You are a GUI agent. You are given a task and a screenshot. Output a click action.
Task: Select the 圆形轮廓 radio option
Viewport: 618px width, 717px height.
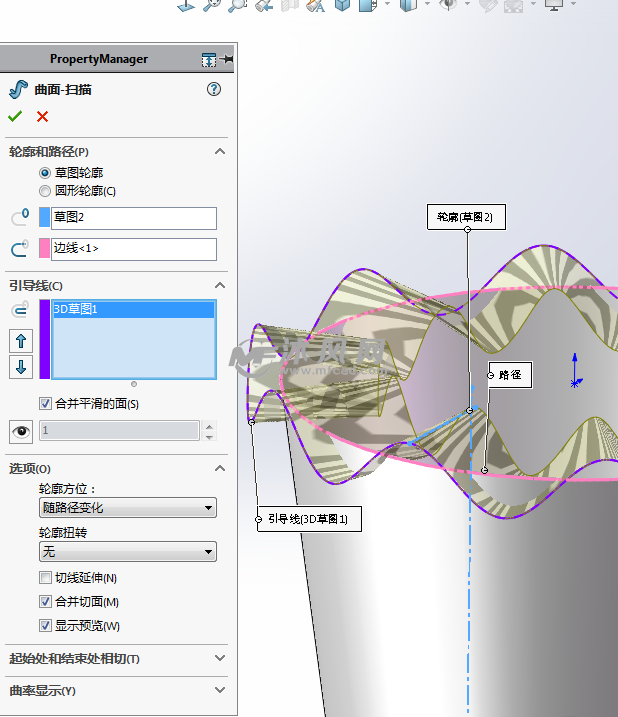[45, 191]
